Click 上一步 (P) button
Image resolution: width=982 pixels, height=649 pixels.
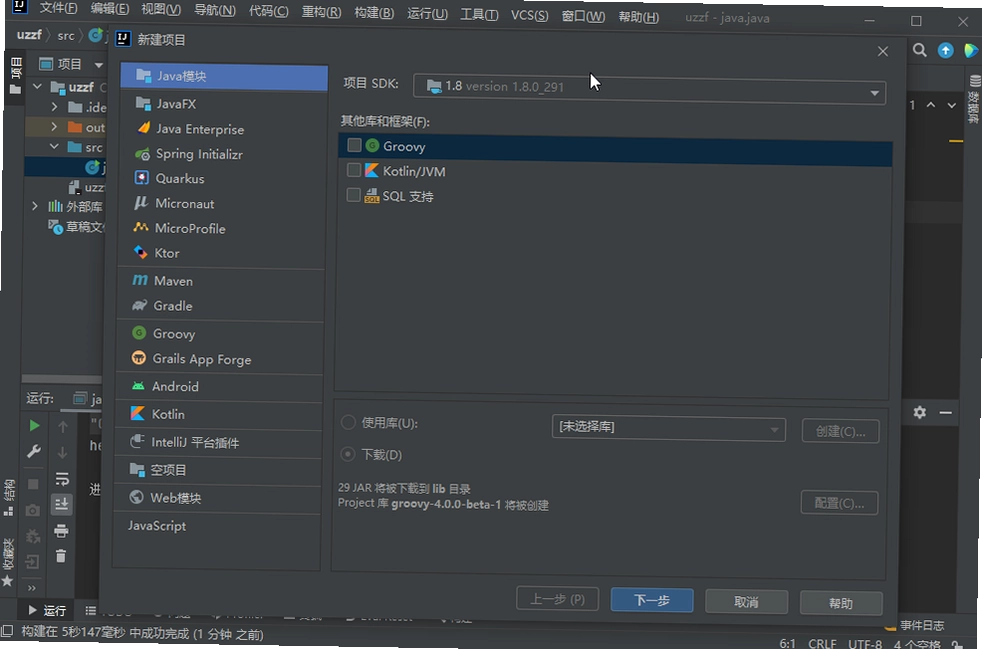[x=557, y=599]
